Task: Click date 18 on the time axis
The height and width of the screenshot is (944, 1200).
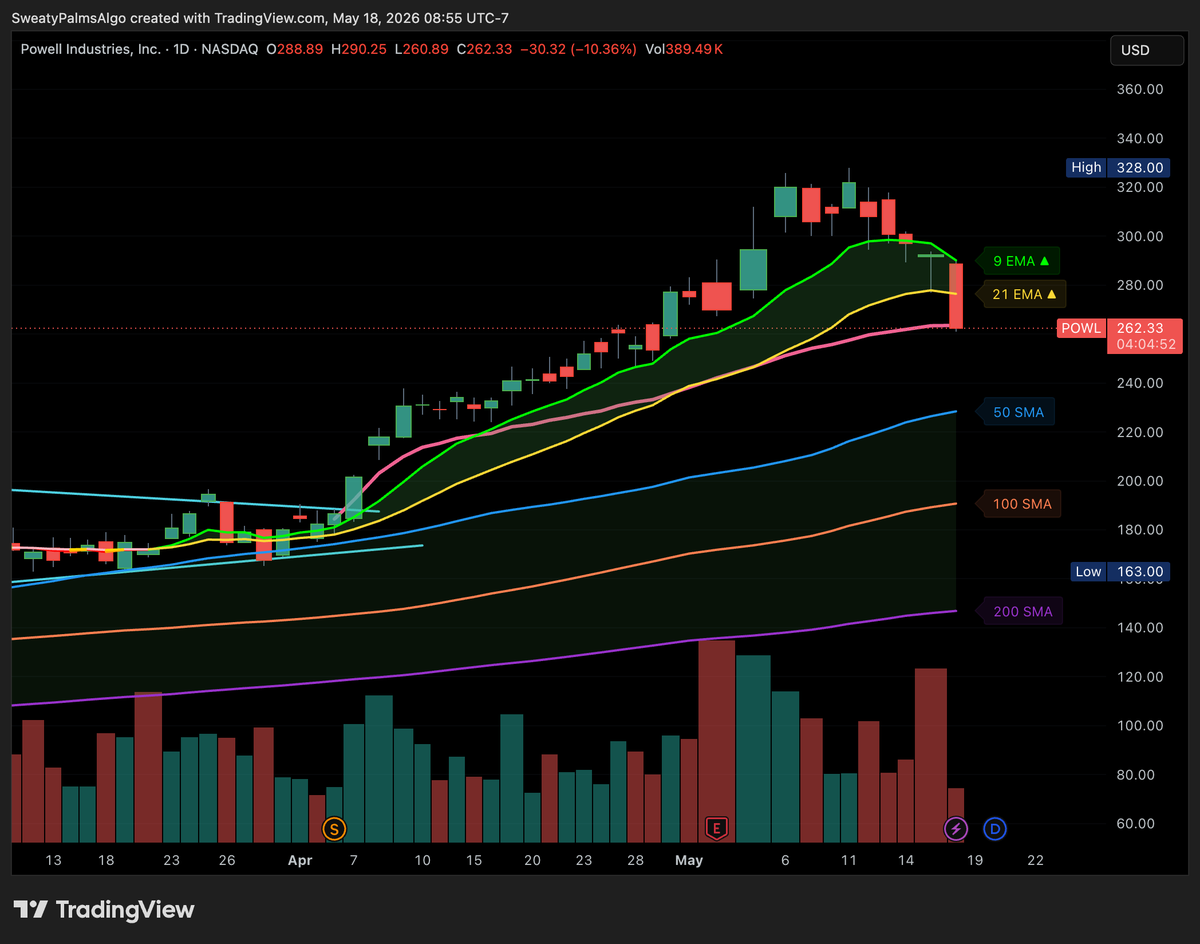Action: [106, 860]
